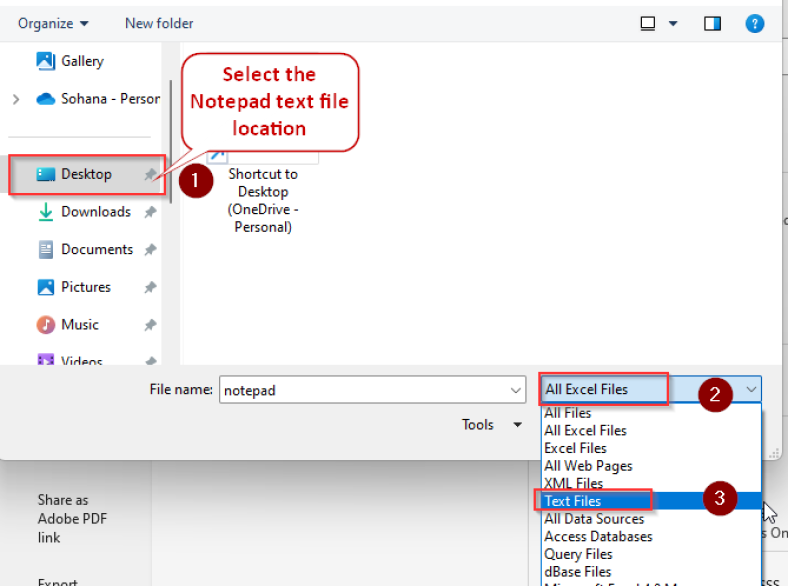Select Desktop in the navigation pane

[x=86, y=174]
